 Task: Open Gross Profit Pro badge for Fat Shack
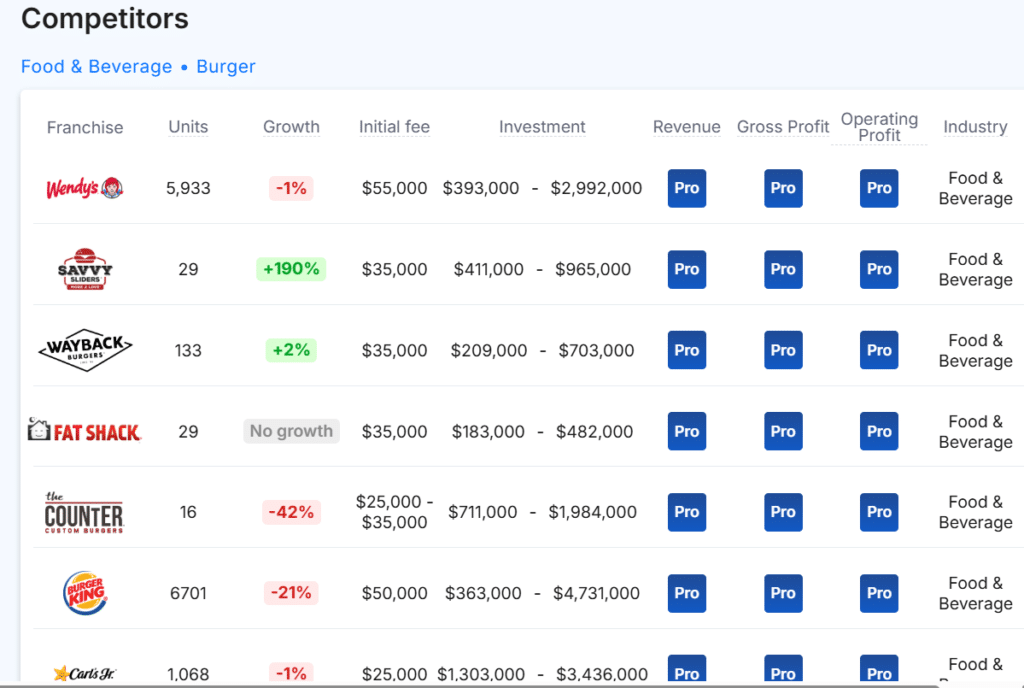click(x=783, y=431)
